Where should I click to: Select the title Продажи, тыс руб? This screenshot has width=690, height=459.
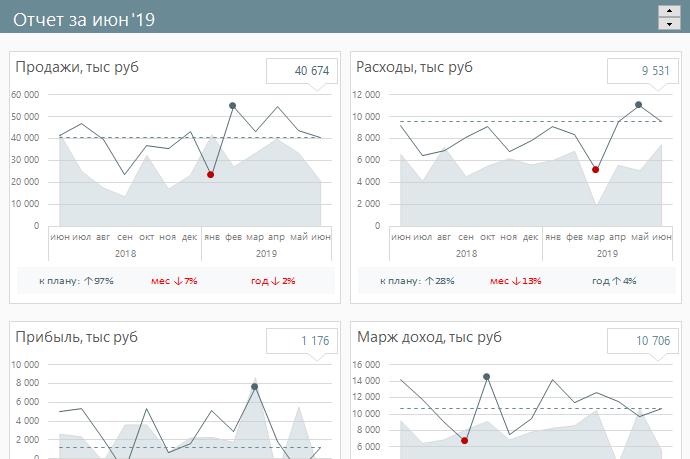(x=77, y=67)
